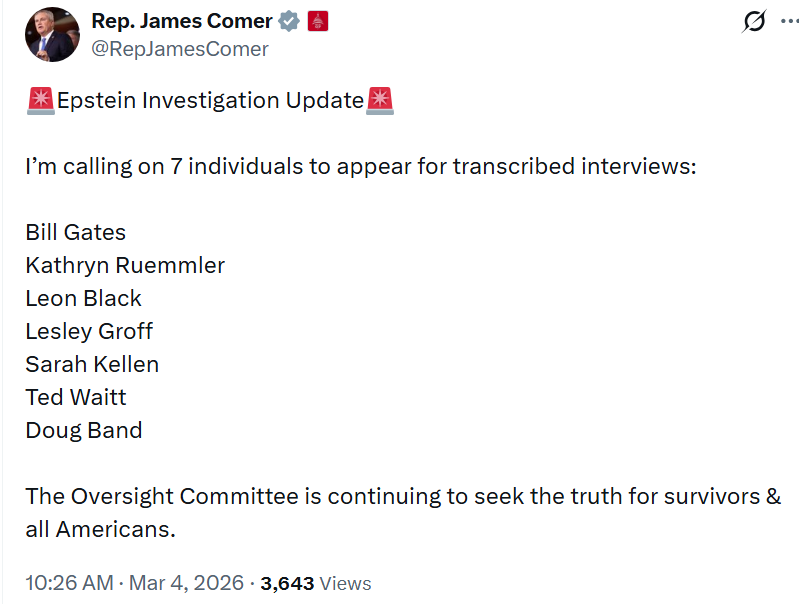This screenshot has width=799, height=604.
Task: Open the three-dot More options menu
Action: (x=789, y=21)
